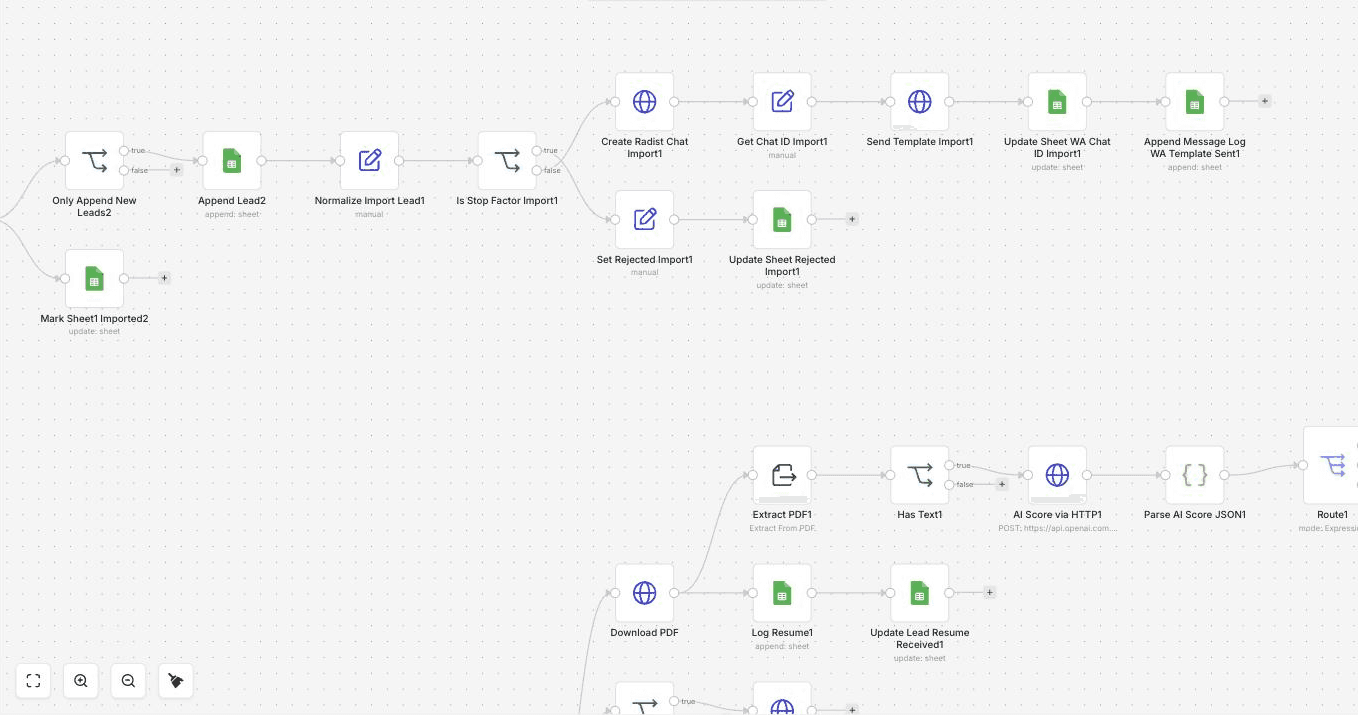Select the Normalize Import Lead1 edit node
The width and height of the screenshot is (1358, 715).
coord(369,160)
